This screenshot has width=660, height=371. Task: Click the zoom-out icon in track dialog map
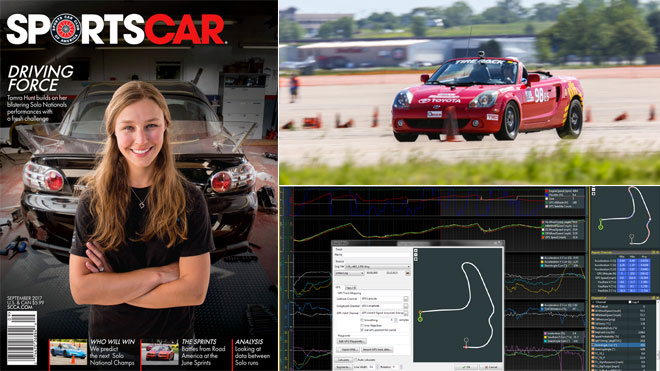416,255
